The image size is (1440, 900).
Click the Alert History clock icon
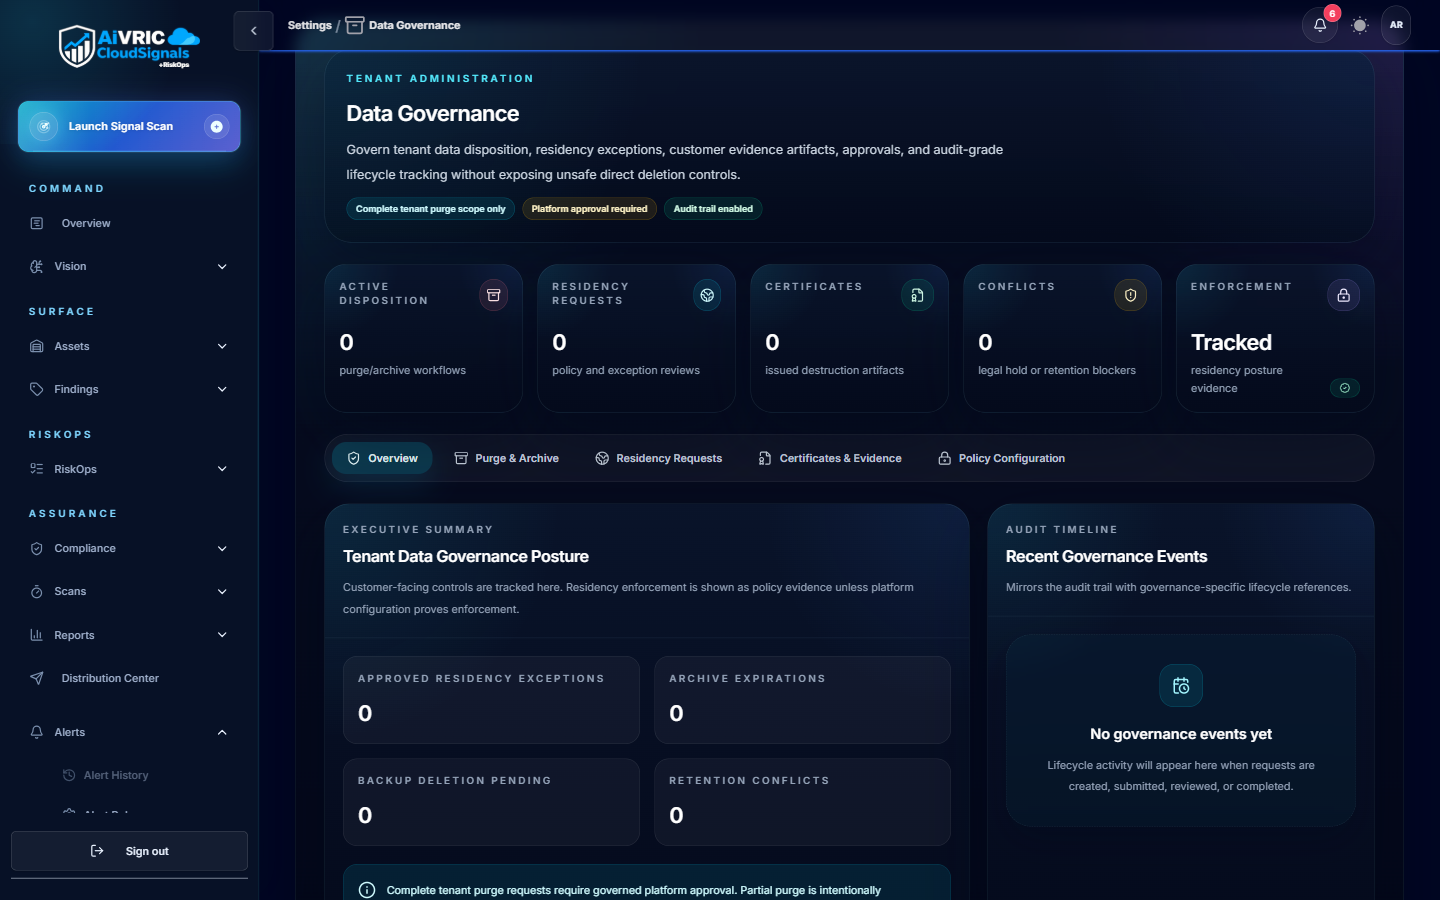coord(69,775)
